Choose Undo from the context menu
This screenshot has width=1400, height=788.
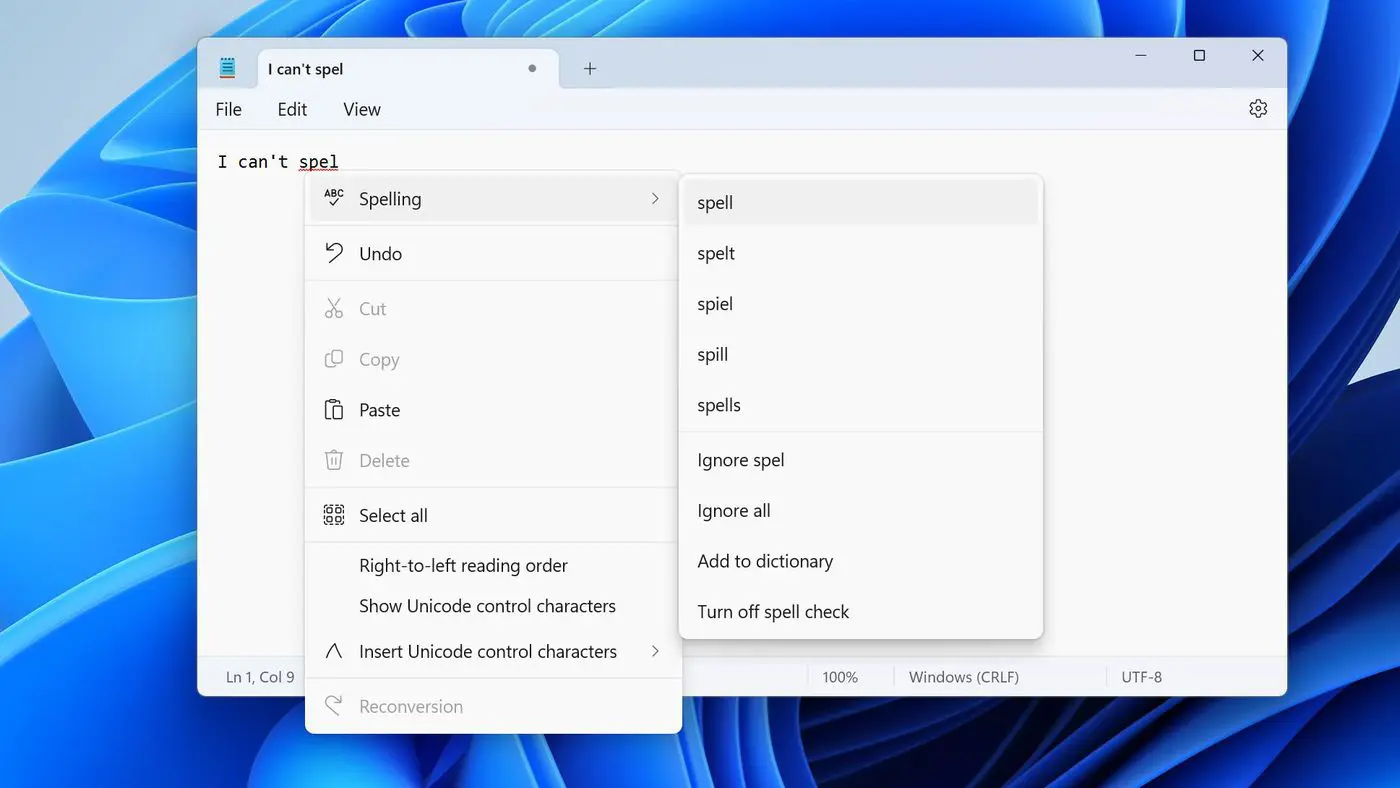(493, 253)
